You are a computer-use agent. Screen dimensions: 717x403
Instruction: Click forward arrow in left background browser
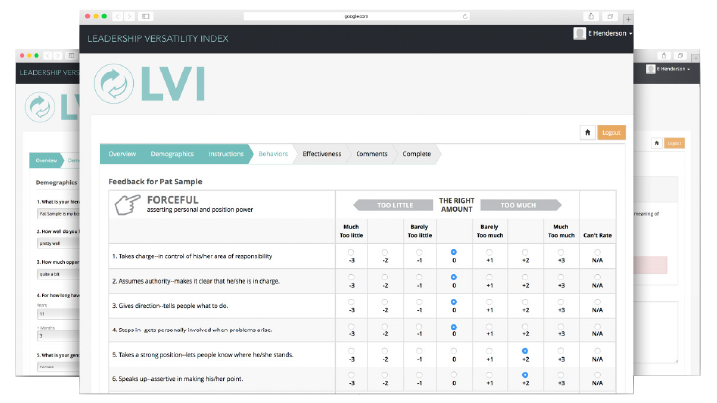(x=58, y=55)
